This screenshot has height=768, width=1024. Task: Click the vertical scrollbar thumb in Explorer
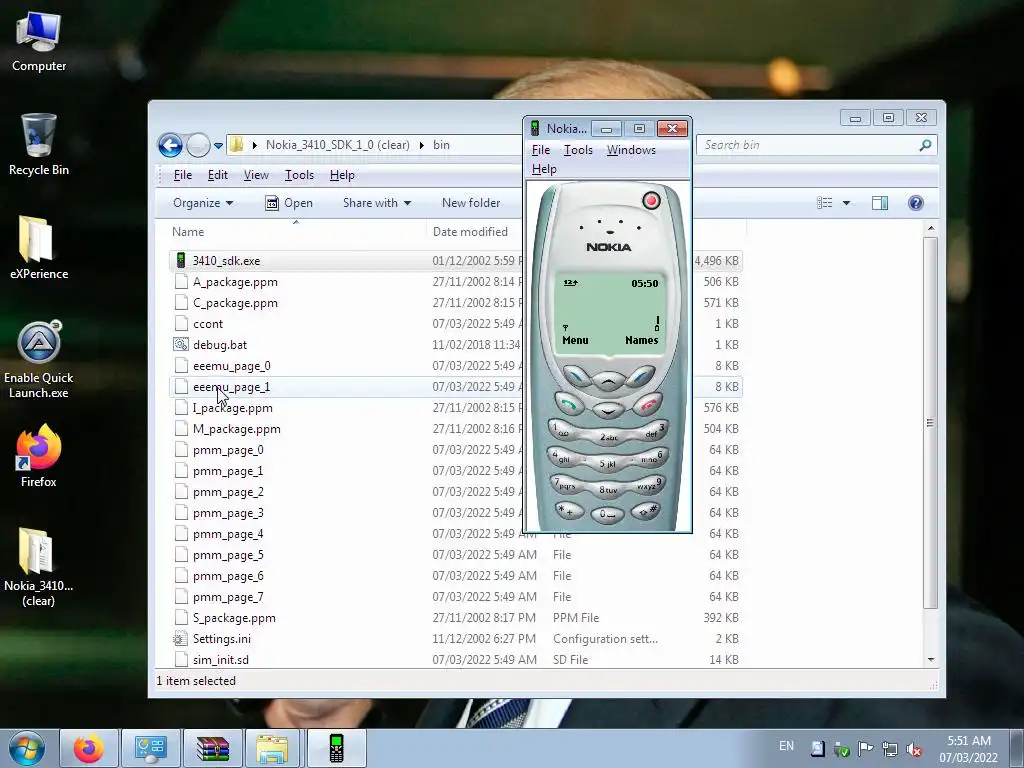click(931, 423)
